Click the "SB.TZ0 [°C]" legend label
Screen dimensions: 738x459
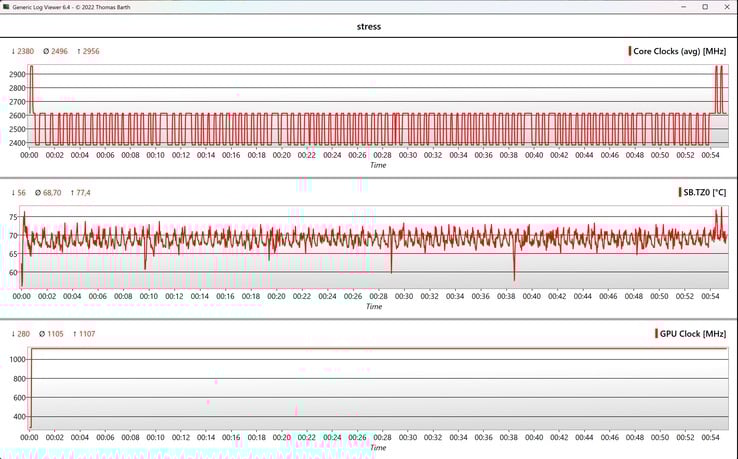[x=705, y=193]
